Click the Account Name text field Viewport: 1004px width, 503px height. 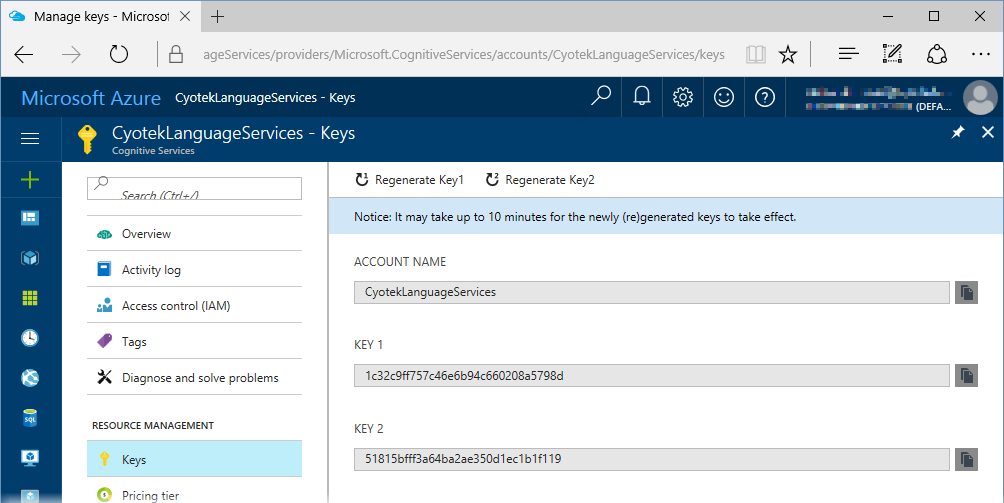pyautogui.click(x=651, y=292)
